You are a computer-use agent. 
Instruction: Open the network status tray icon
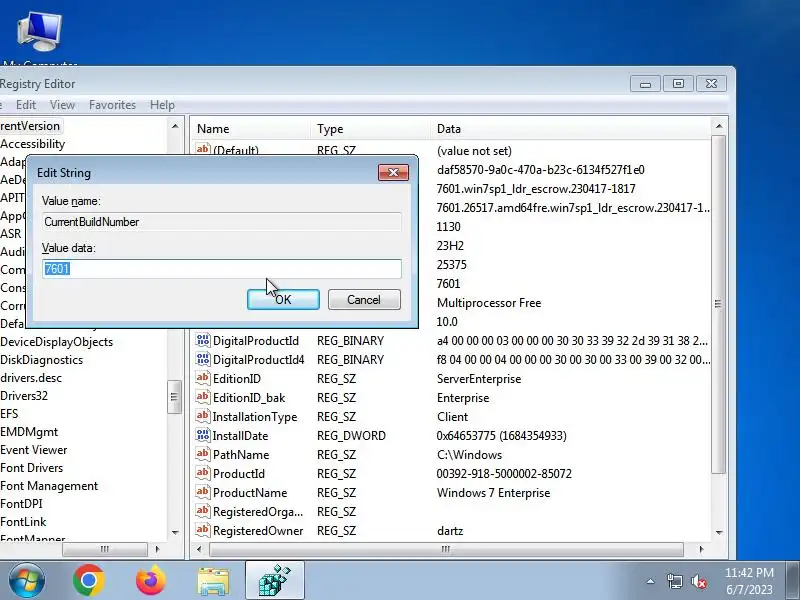[674, 581]
